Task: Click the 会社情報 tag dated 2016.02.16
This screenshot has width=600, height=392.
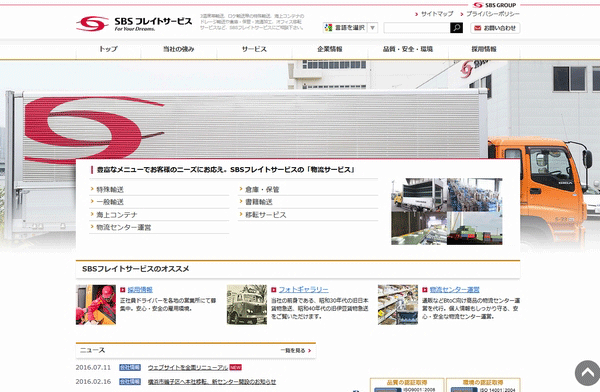Action: tap(130, 382)
